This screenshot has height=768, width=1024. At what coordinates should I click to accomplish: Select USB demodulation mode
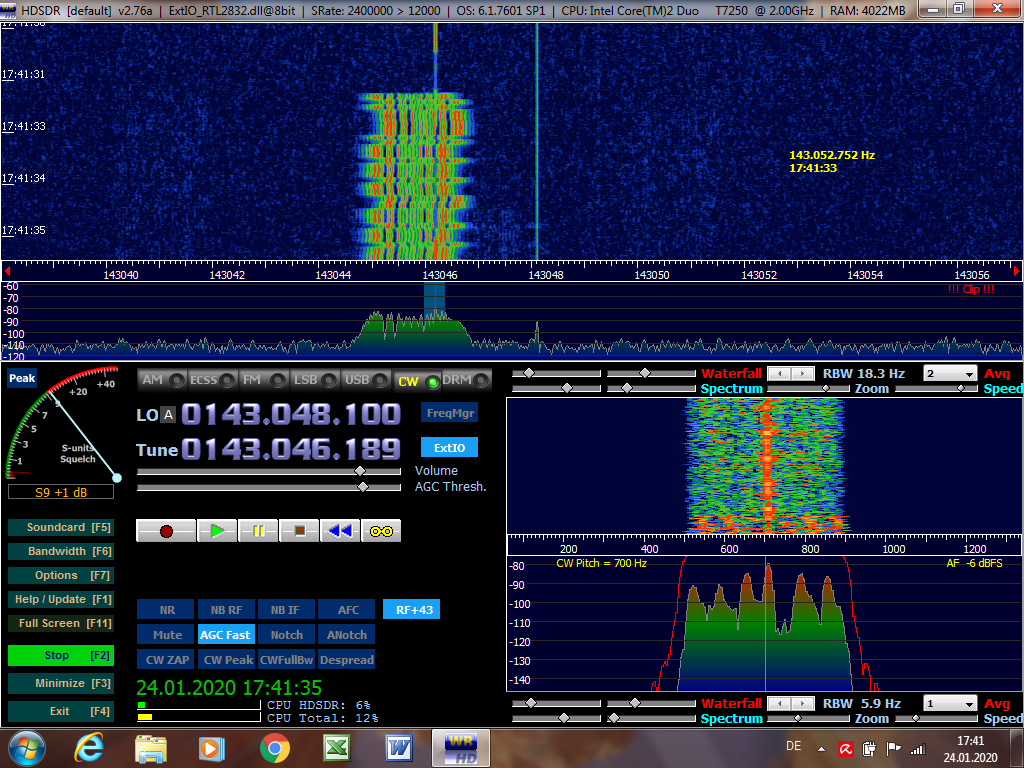[366, 380]
